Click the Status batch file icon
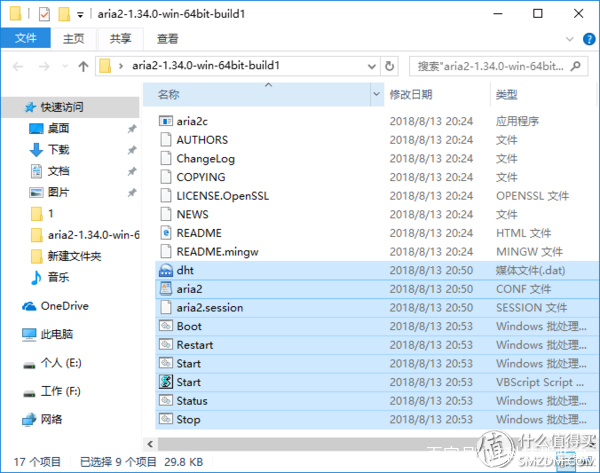This screenshot has width=600, height=473. 166,400
